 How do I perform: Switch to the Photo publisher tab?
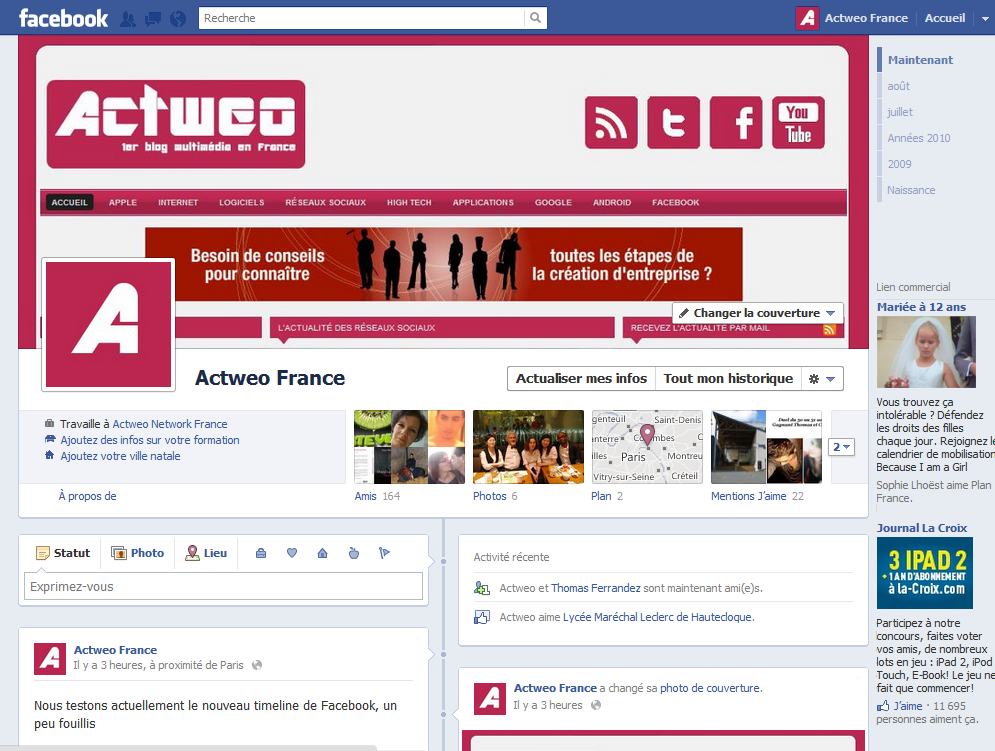pyautogui.click(x=137, y=552)
